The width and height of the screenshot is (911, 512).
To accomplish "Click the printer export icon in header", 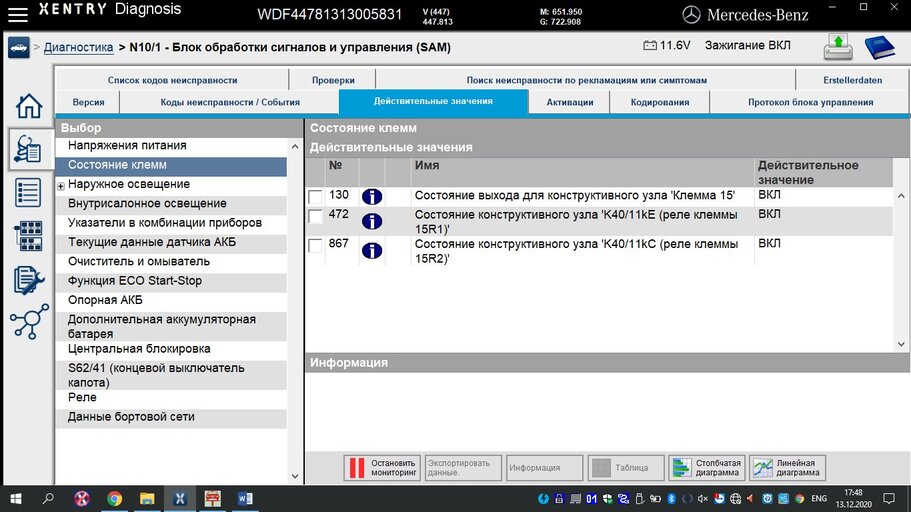I will coord(838,47).
